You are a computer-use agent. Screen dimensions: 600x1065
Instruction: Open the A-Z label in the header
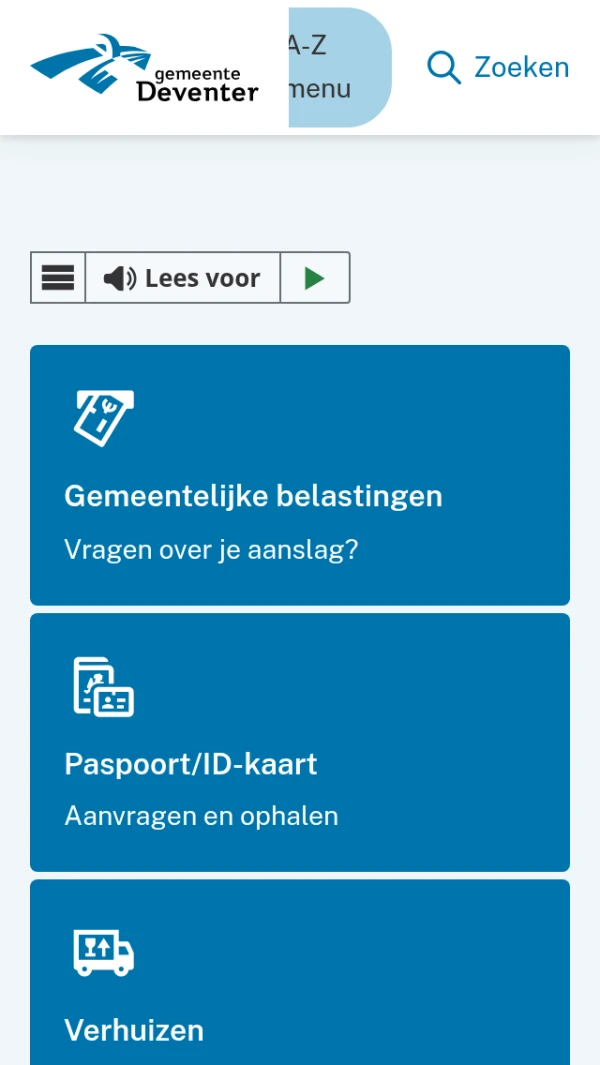(x=307, y=45)
